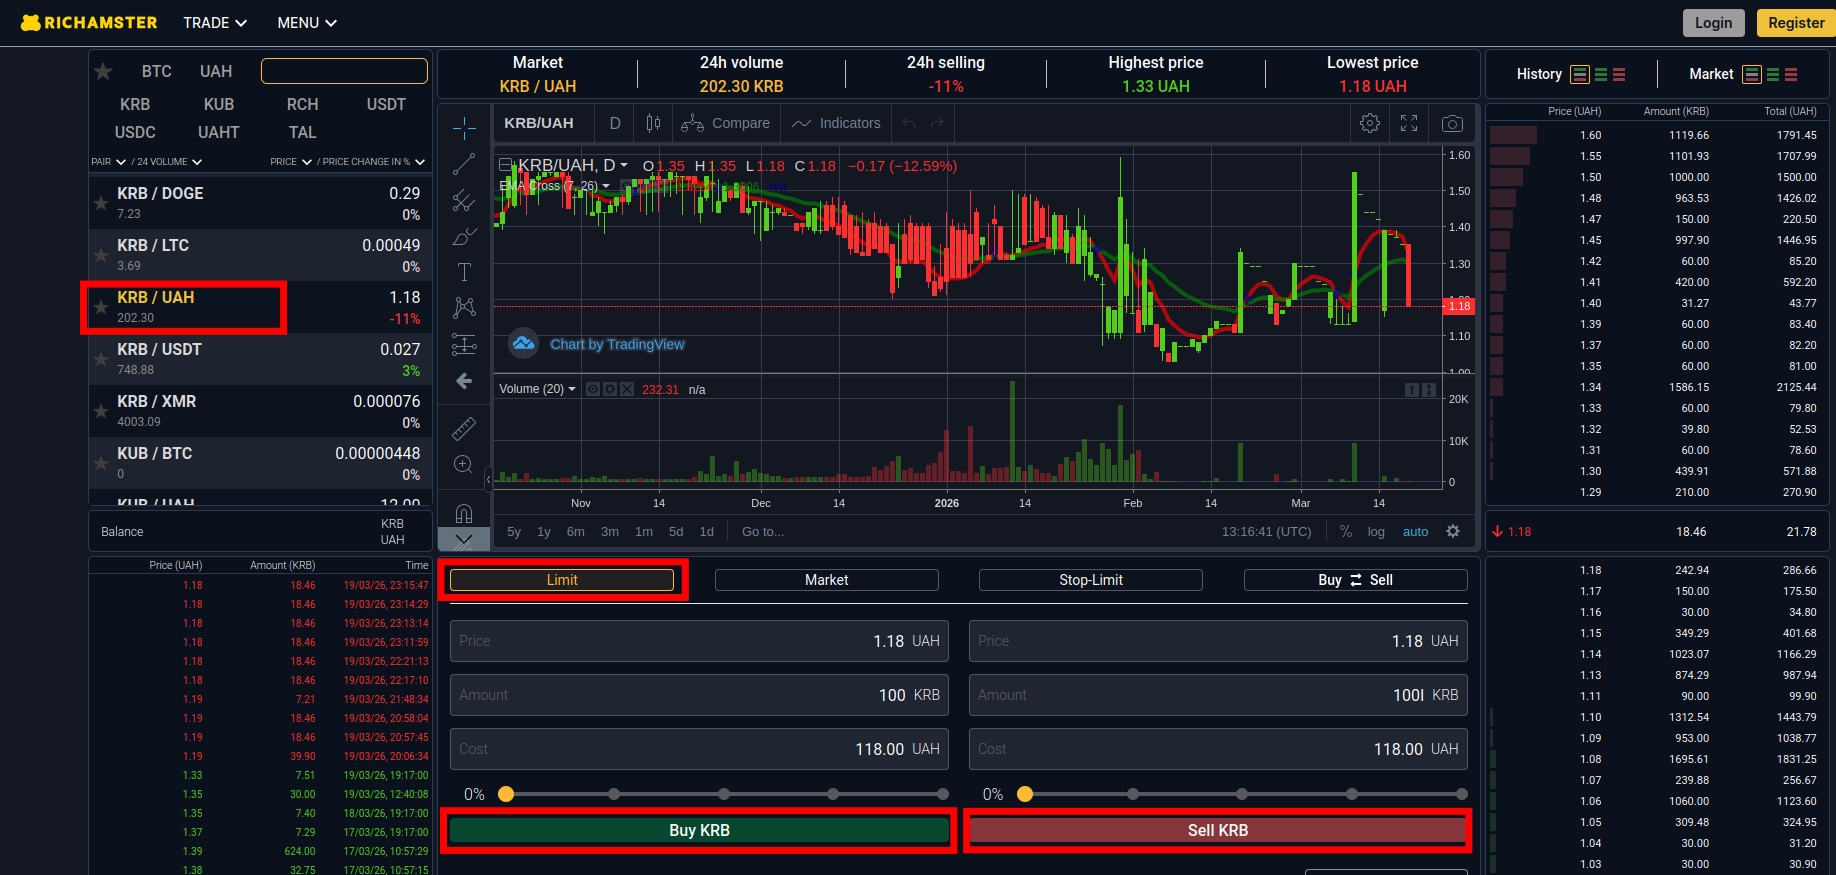Toggle Volume indicator visibility eye

pos(593,389)
